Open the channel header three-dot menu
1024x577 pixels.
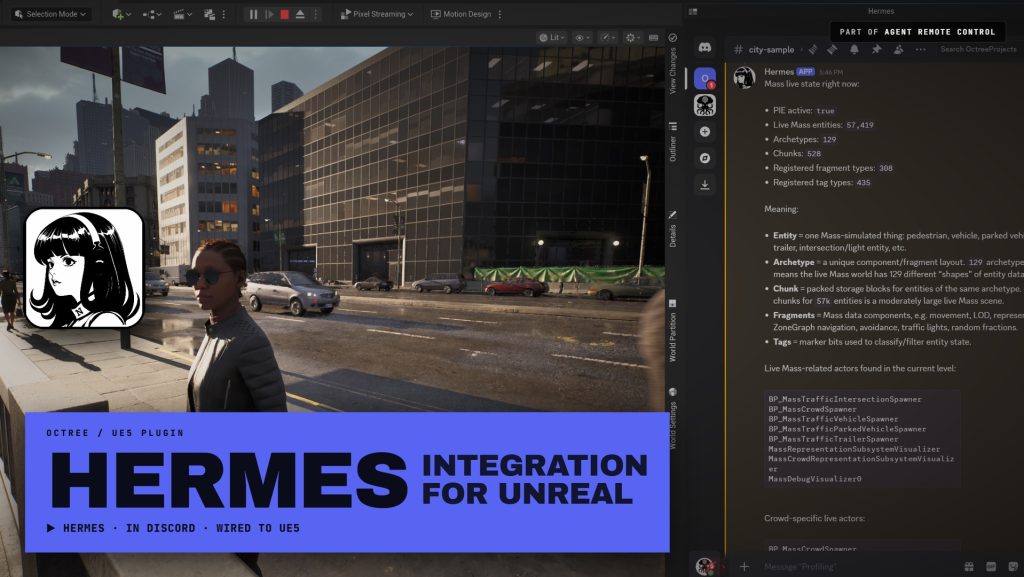(x=921, y=50)
